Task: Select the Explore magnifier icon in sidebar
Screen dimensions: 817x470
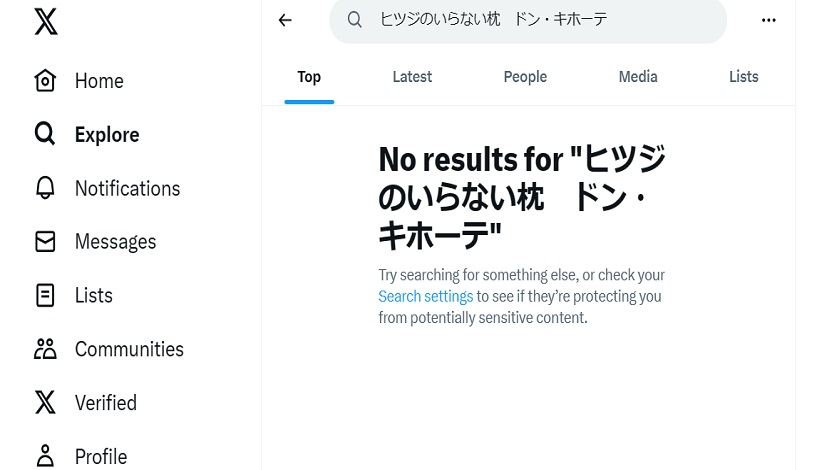Action: point(45,134)
